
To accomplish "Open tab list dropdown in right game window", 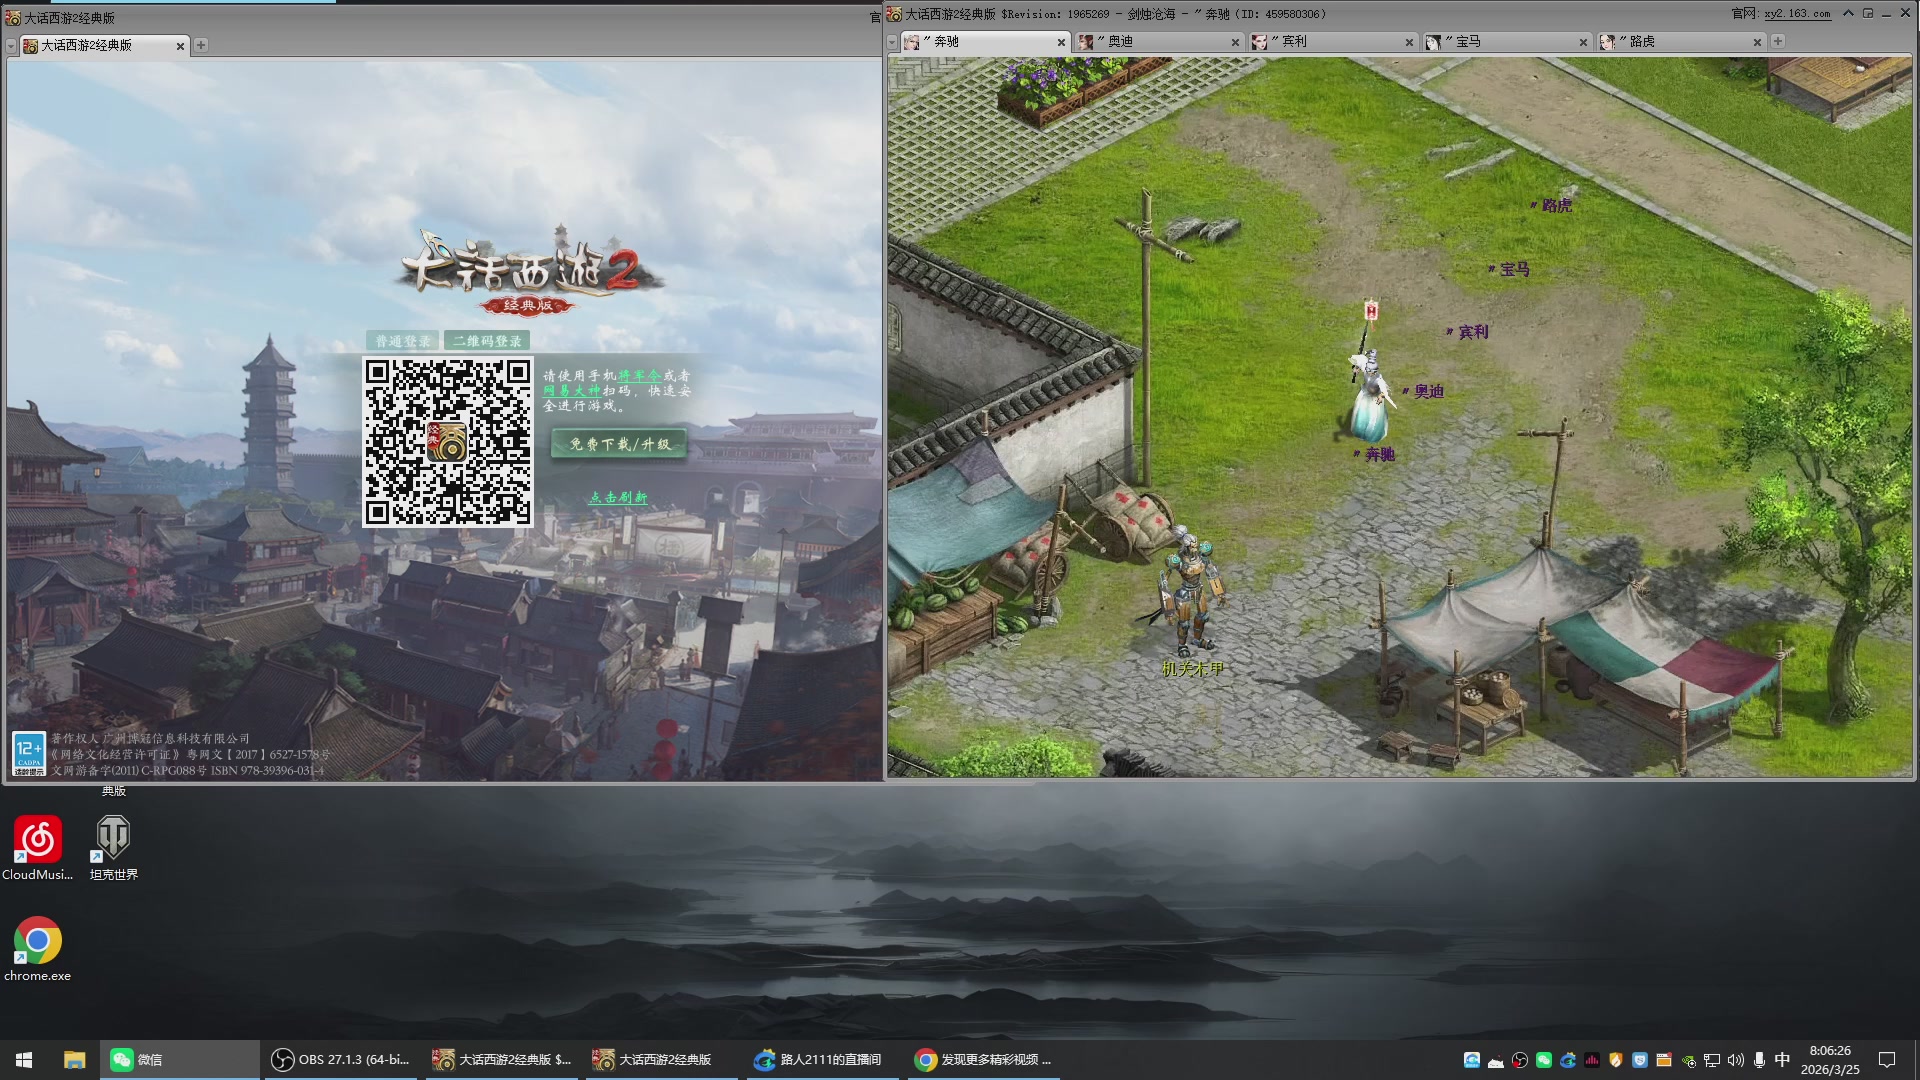I will pyautogui.click(x=892, y=42).
